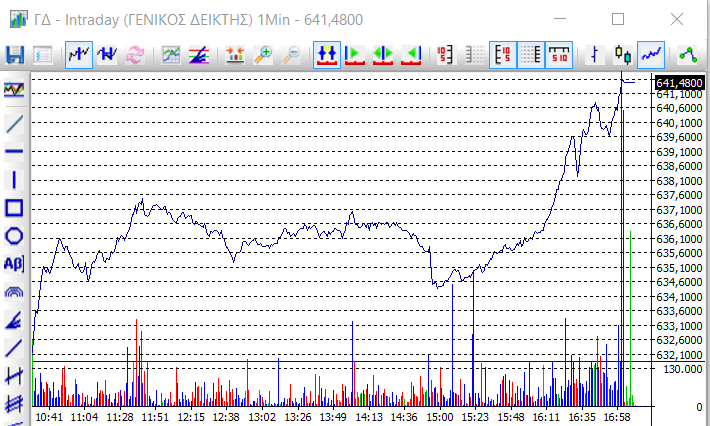
Task: Select the vertical line drawing tool
Action: 14,180
